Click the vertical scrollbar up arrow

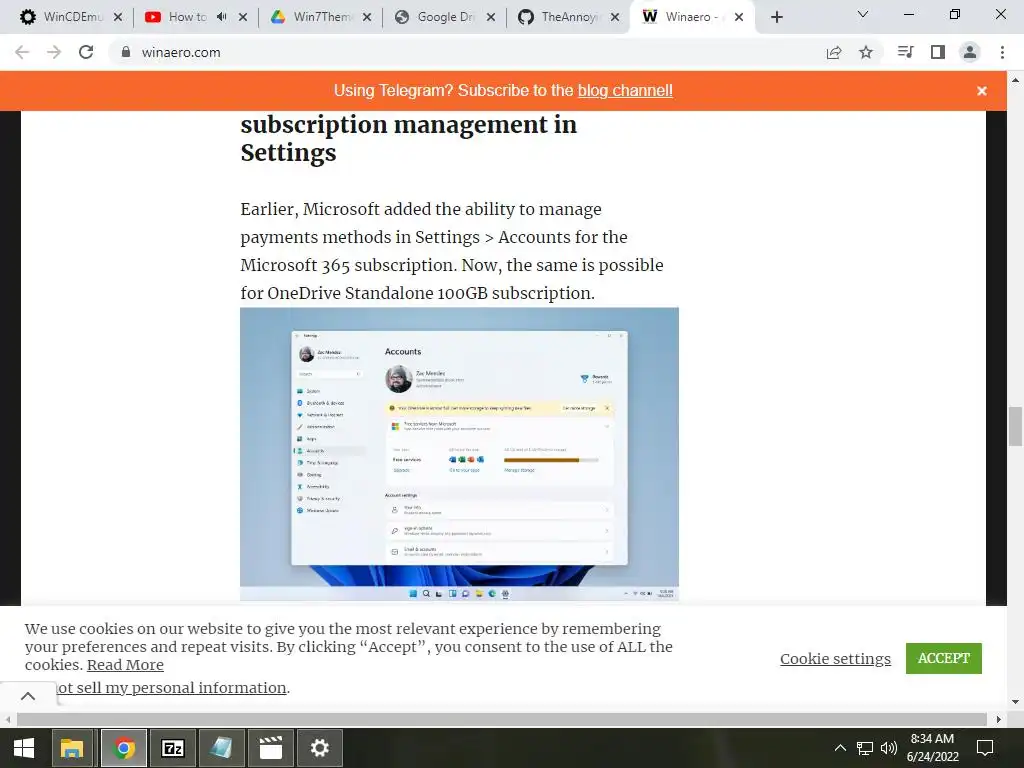click(x=1015, y=80)
